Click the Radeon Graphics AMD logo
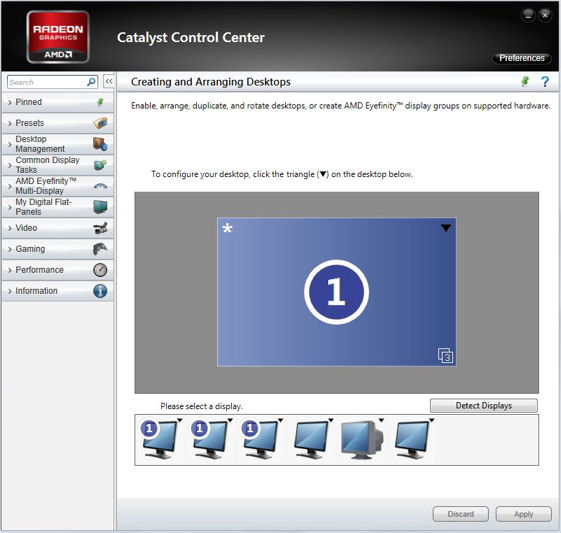Image resolution: width=561 pixels, height=533 pixels. click(x=58, y=37)
